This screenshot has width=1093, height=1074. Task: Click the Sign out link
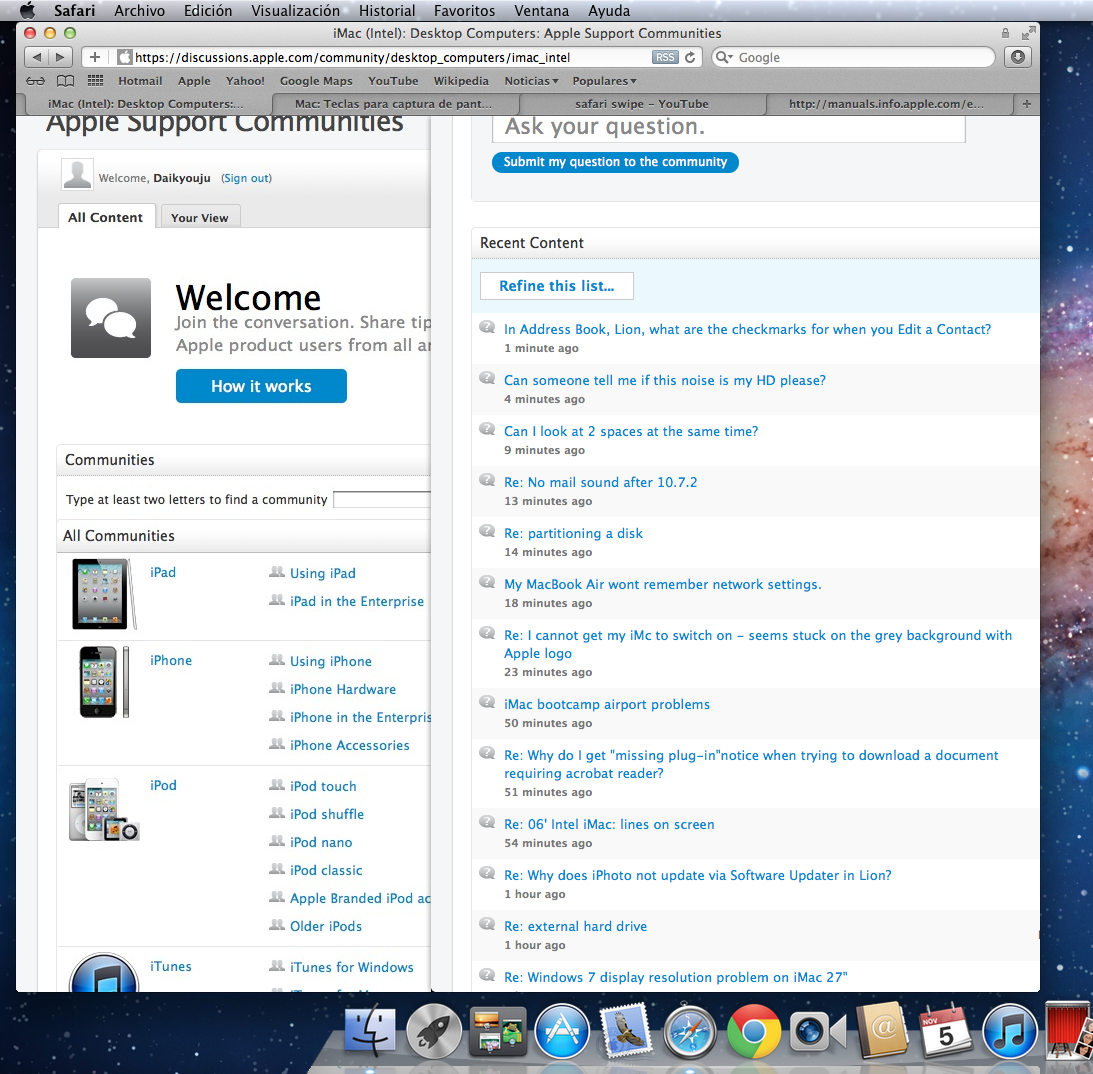point(247,178)
